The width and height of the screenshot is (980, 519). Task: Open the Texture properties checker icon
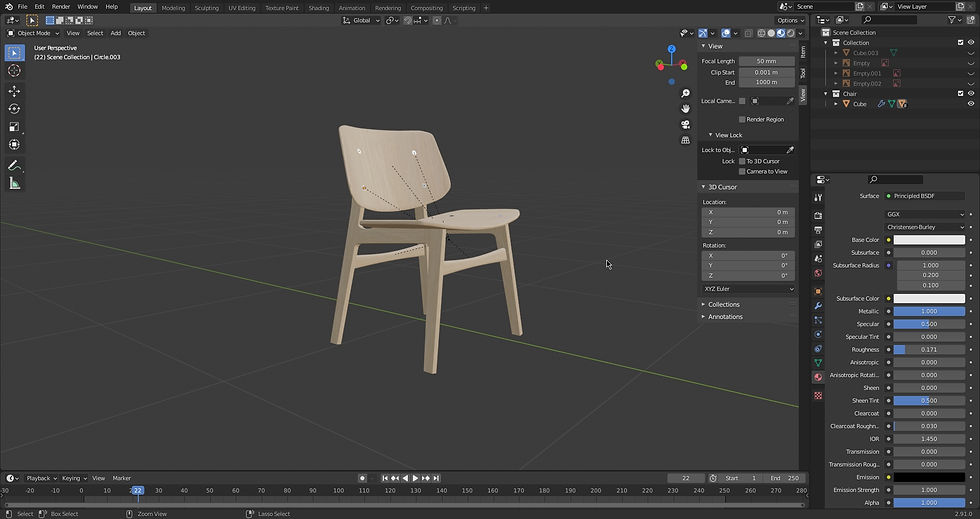818,395
